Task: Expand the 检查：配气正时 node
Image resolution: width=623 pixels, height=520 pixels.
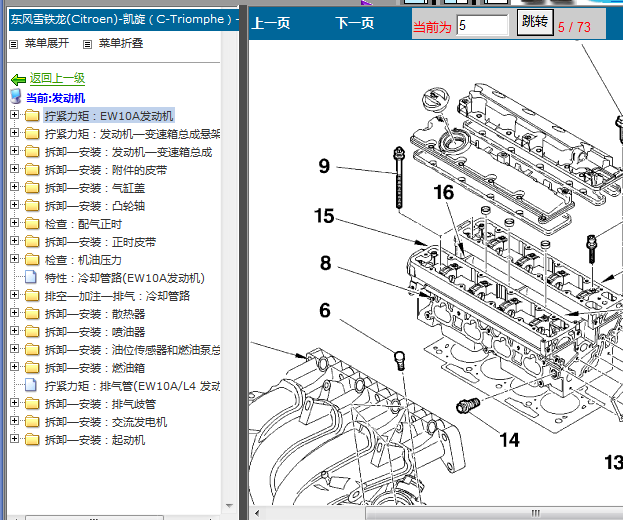Action: pyautogui.click(x=14, y=222)
